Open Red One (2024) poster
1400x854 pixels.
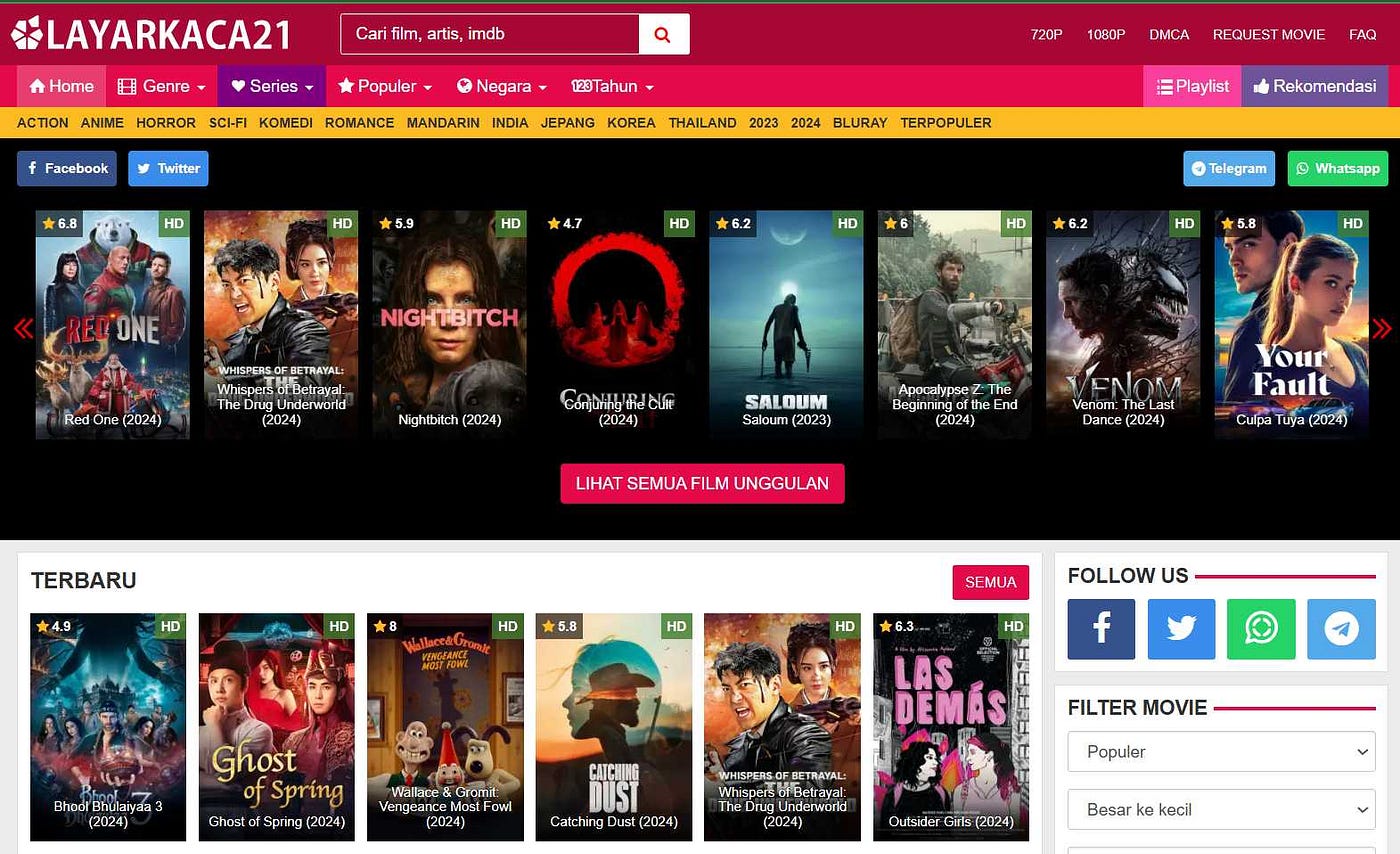(x=113, y=325)
